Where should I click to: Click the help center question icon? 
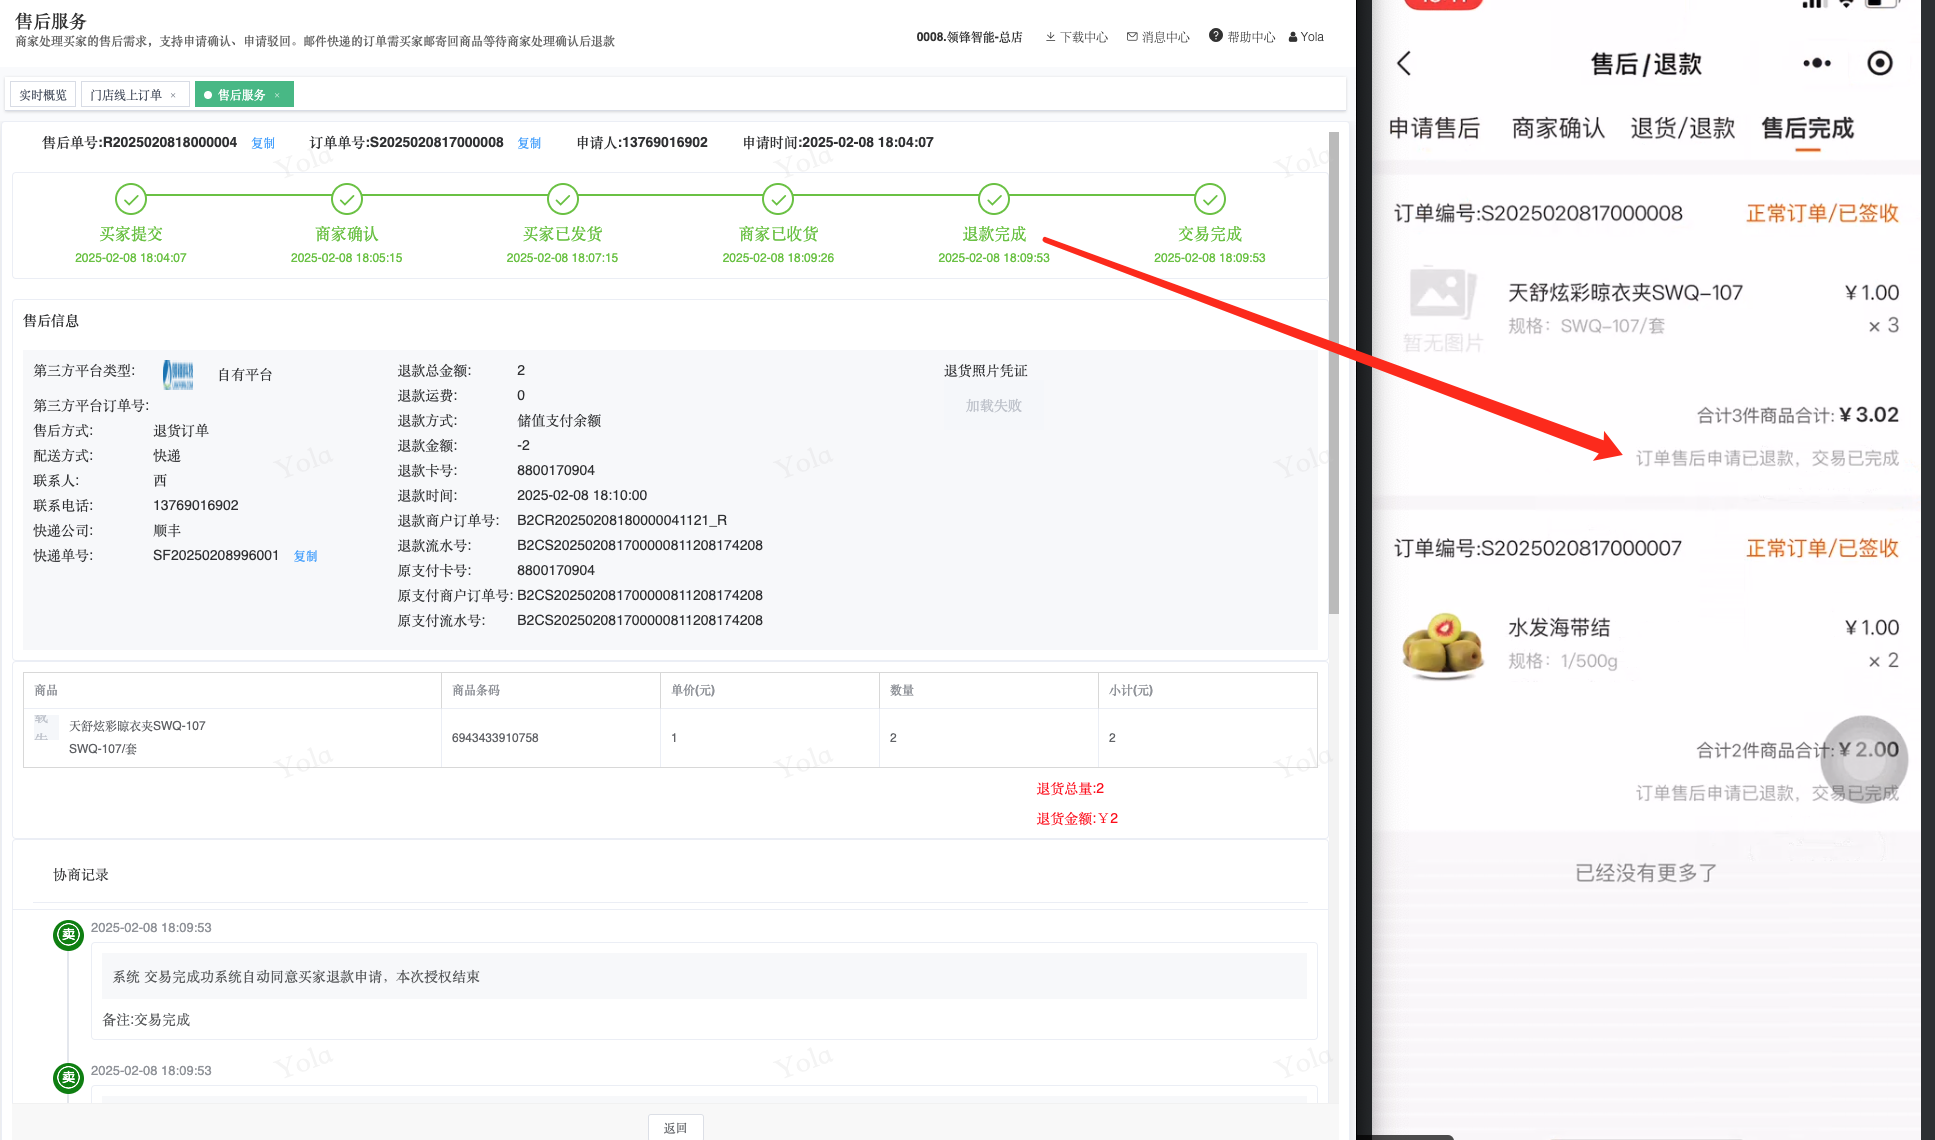click(1215, 36)
